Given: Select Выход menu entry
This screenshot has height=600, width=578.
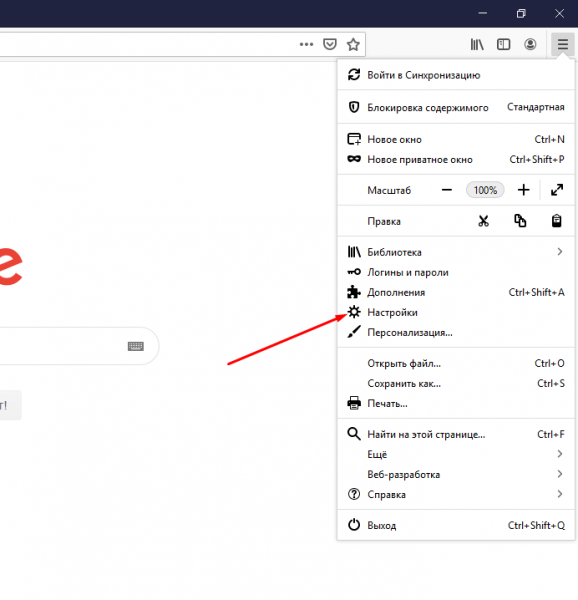Looking at the screenshot, I should coord(456,525).
